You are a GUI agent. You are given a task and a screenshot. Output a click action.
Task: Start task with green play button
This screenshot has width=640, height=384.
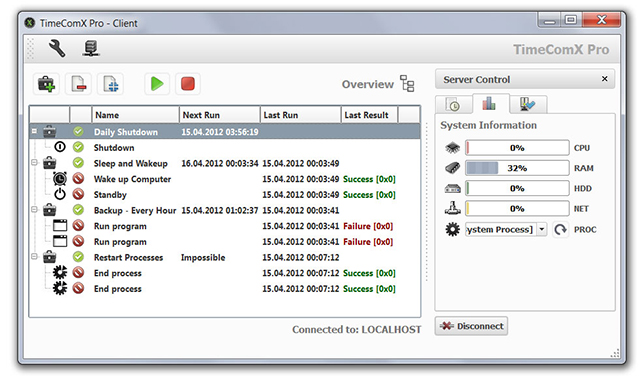tap(157, 84)
